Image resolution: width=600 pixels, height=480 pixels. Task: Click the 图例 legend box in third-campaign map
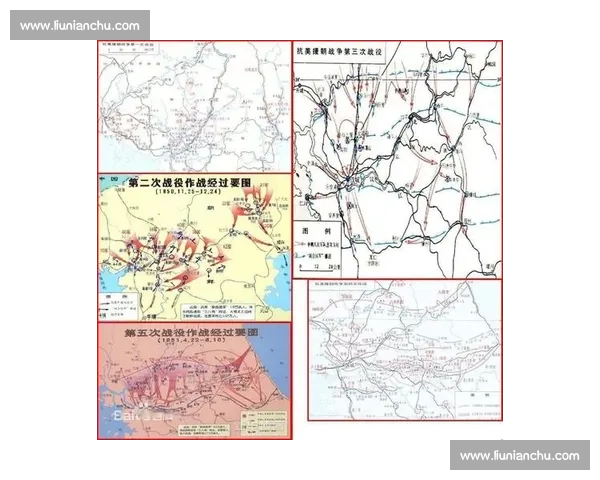(x=317, y=249)
